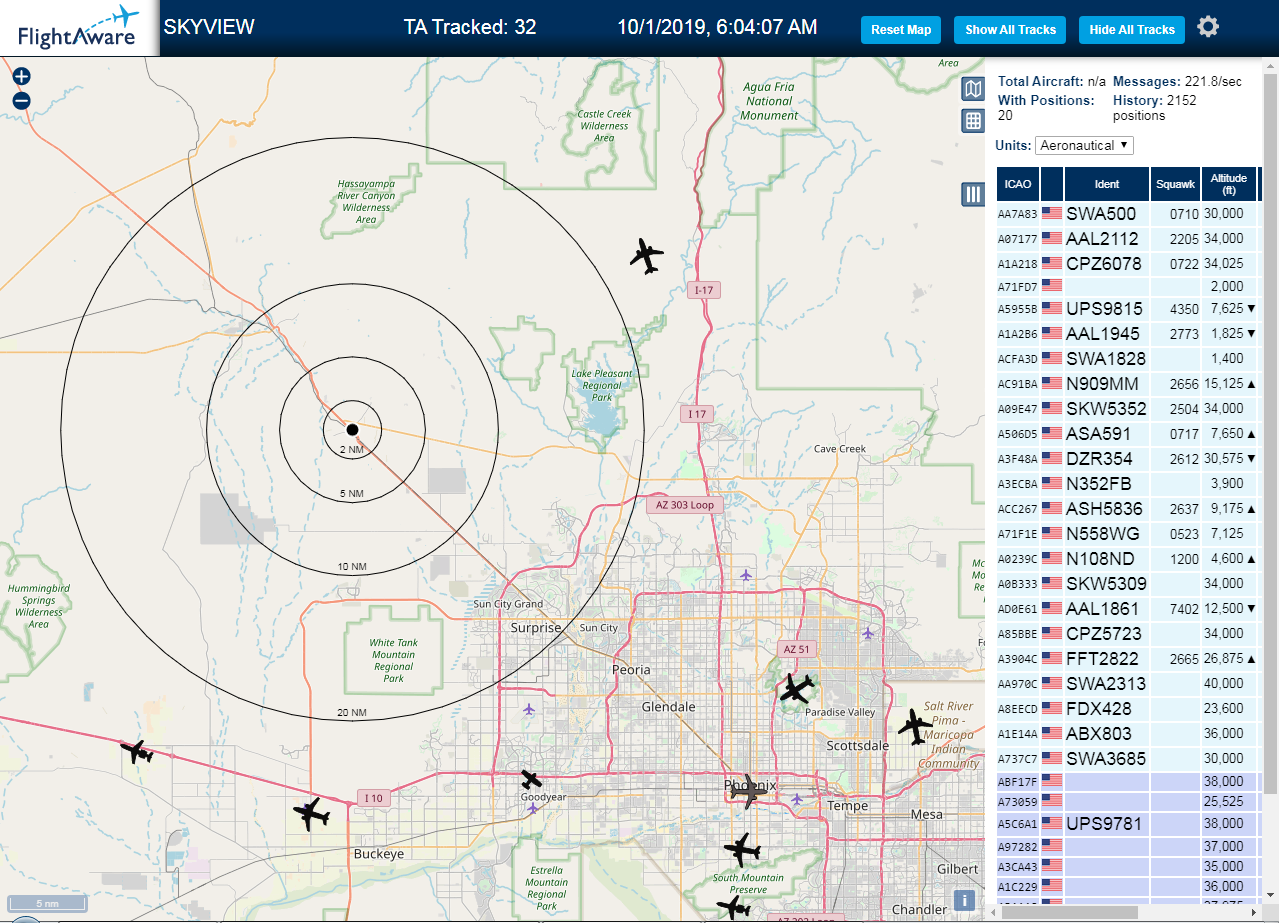Click ICAO code A71FD7
This screenshot has height=923, width=1279.
(x=1017, y=287)
